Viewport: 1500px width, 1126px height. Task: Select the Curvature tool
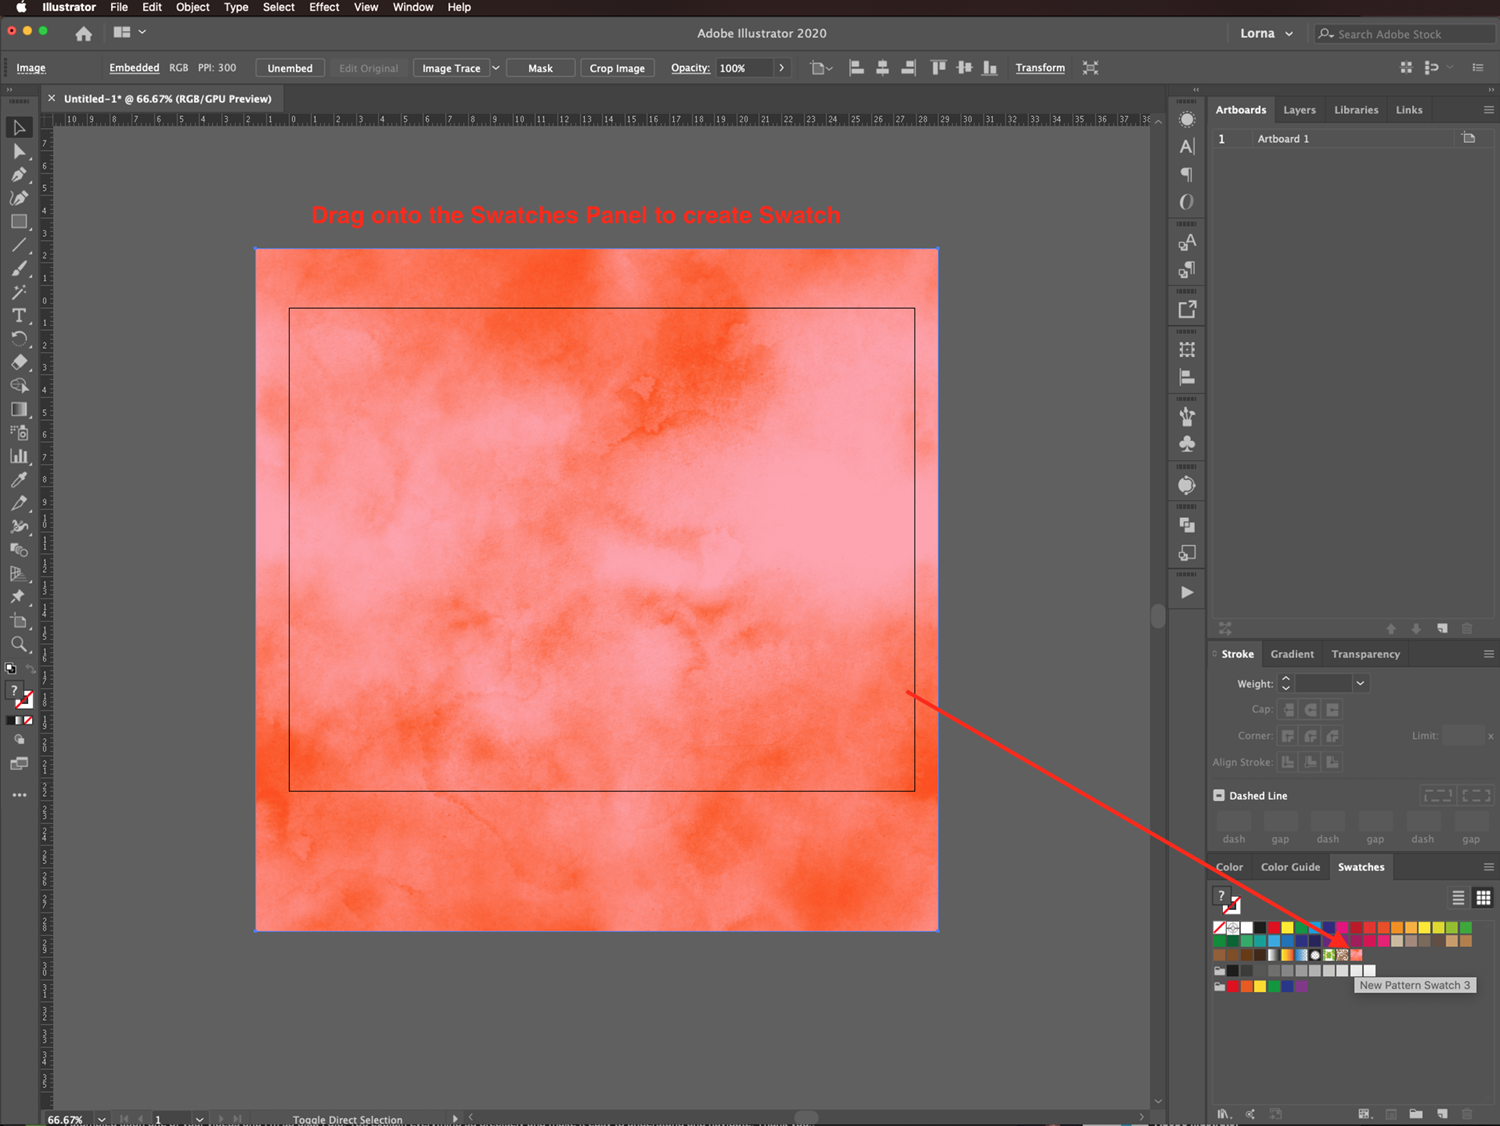pos(19,198)
